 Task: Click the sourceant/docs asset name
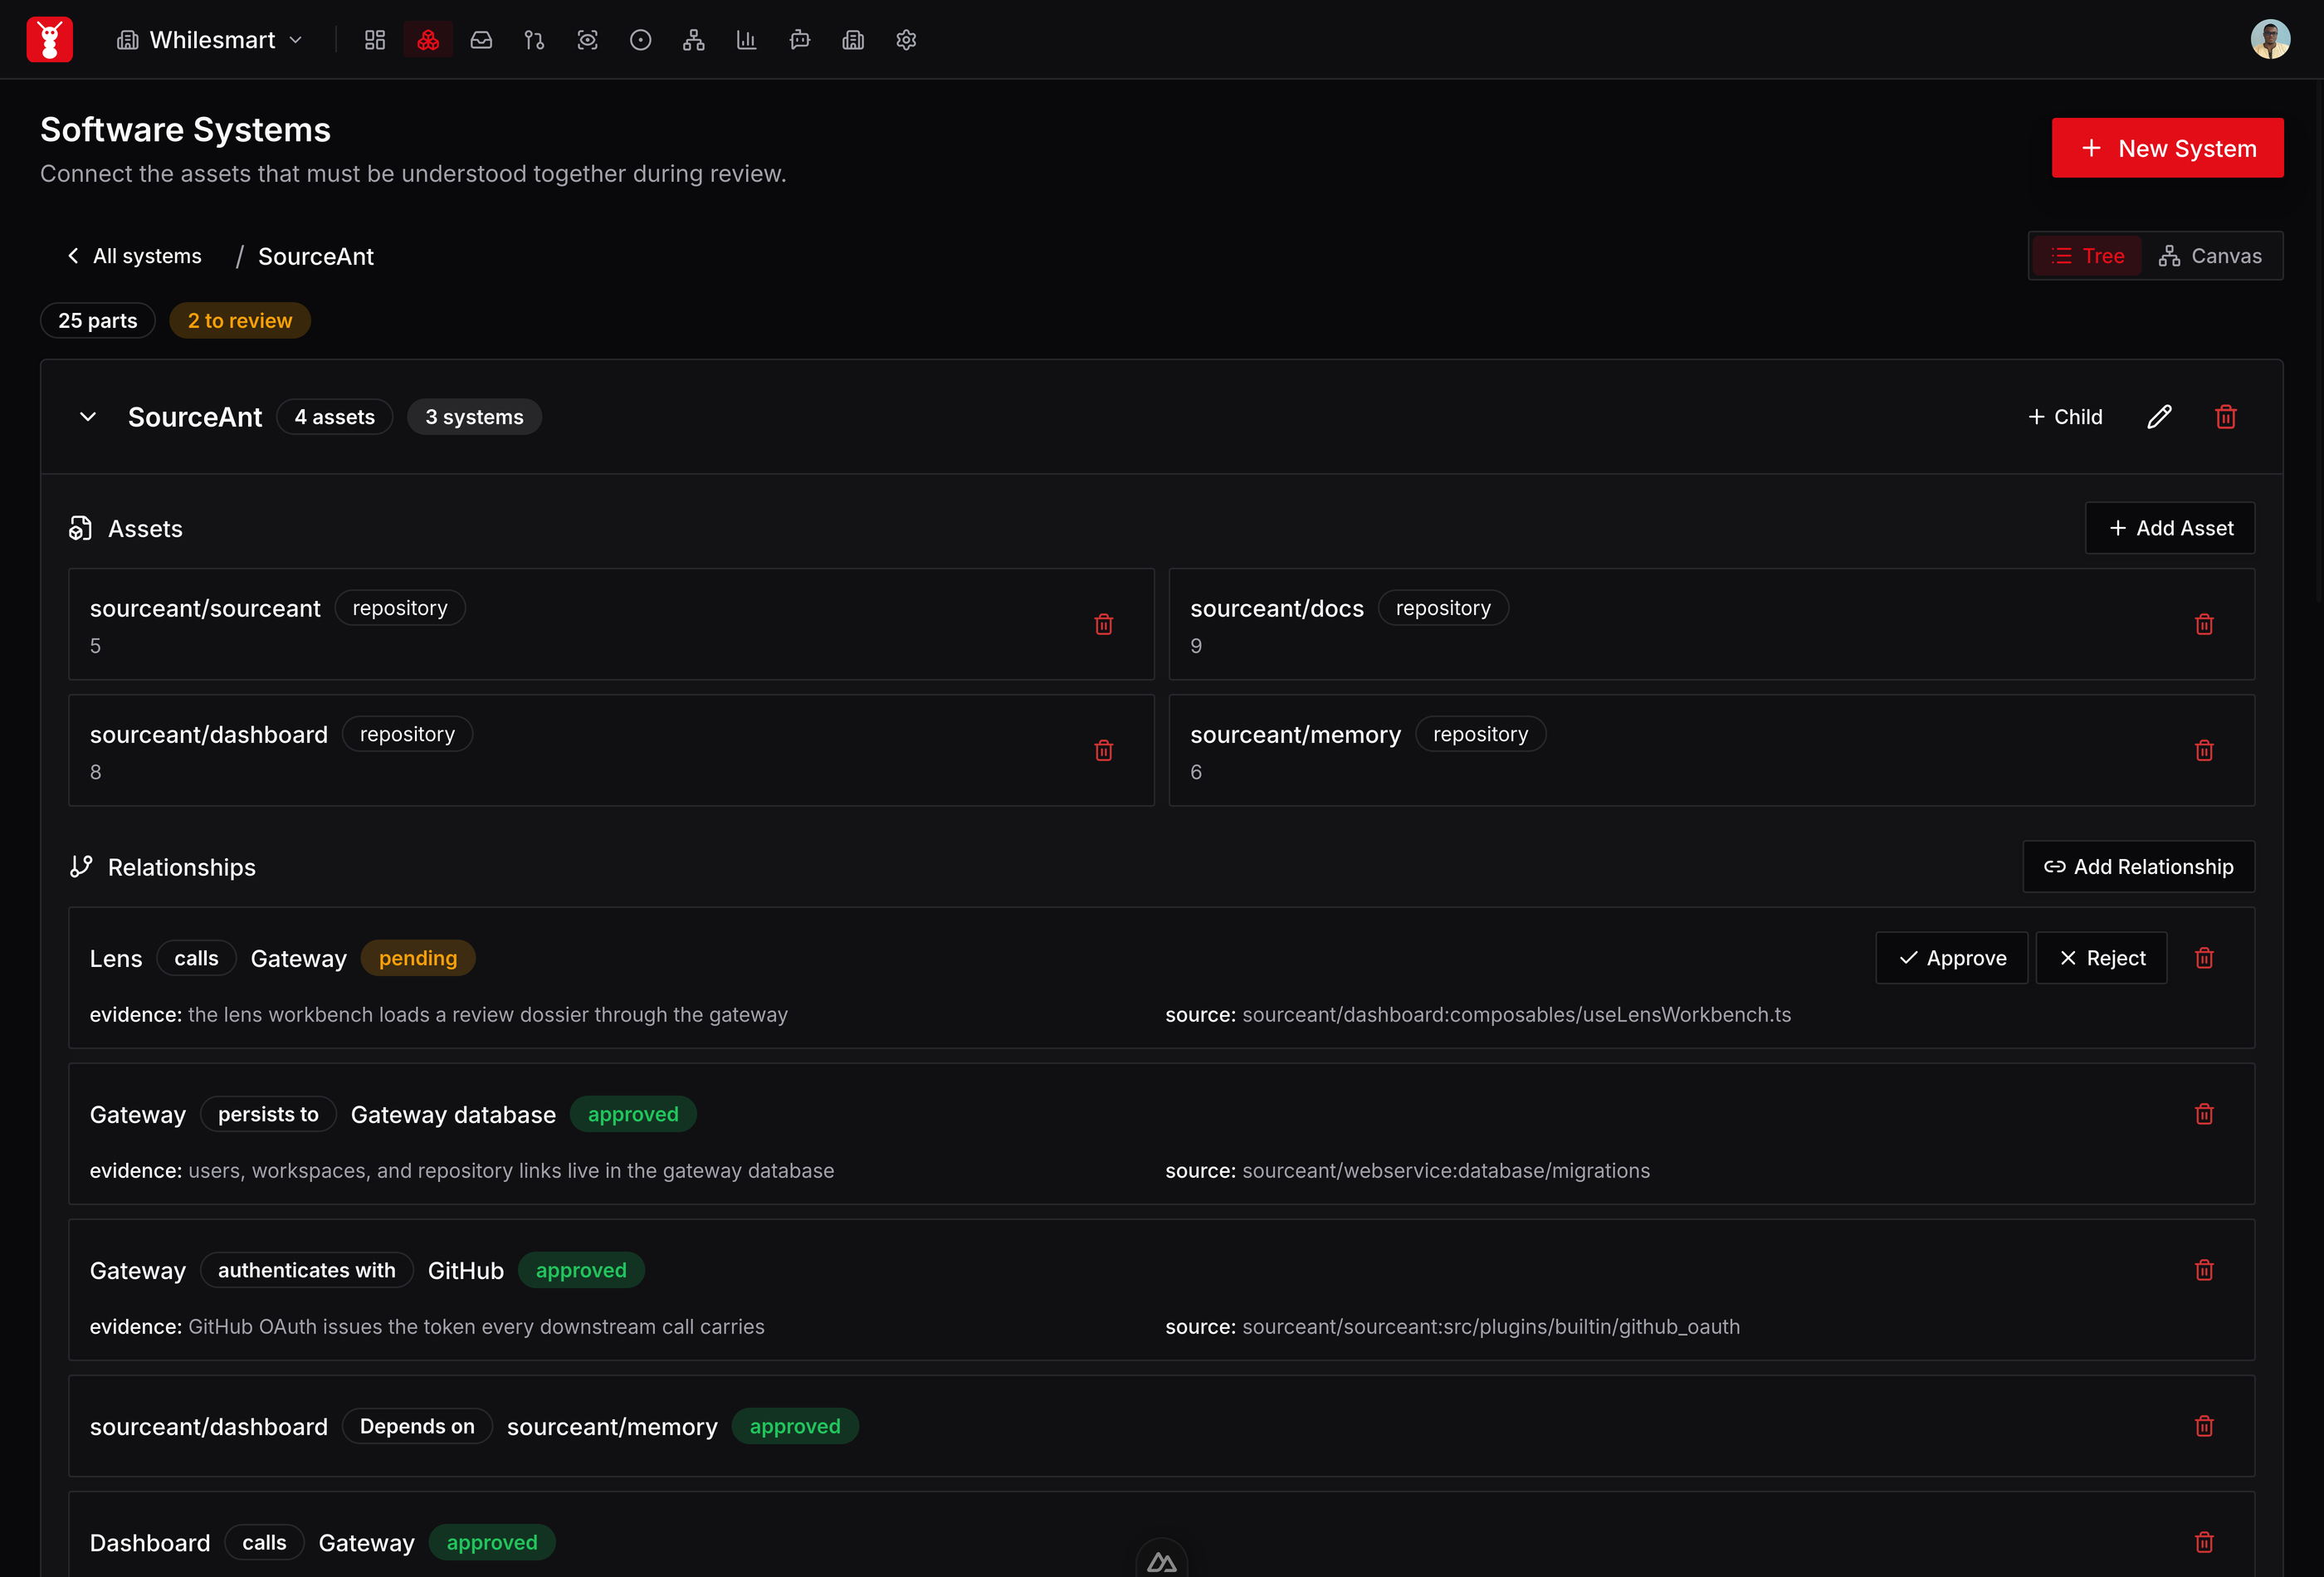pos(1277,608)
